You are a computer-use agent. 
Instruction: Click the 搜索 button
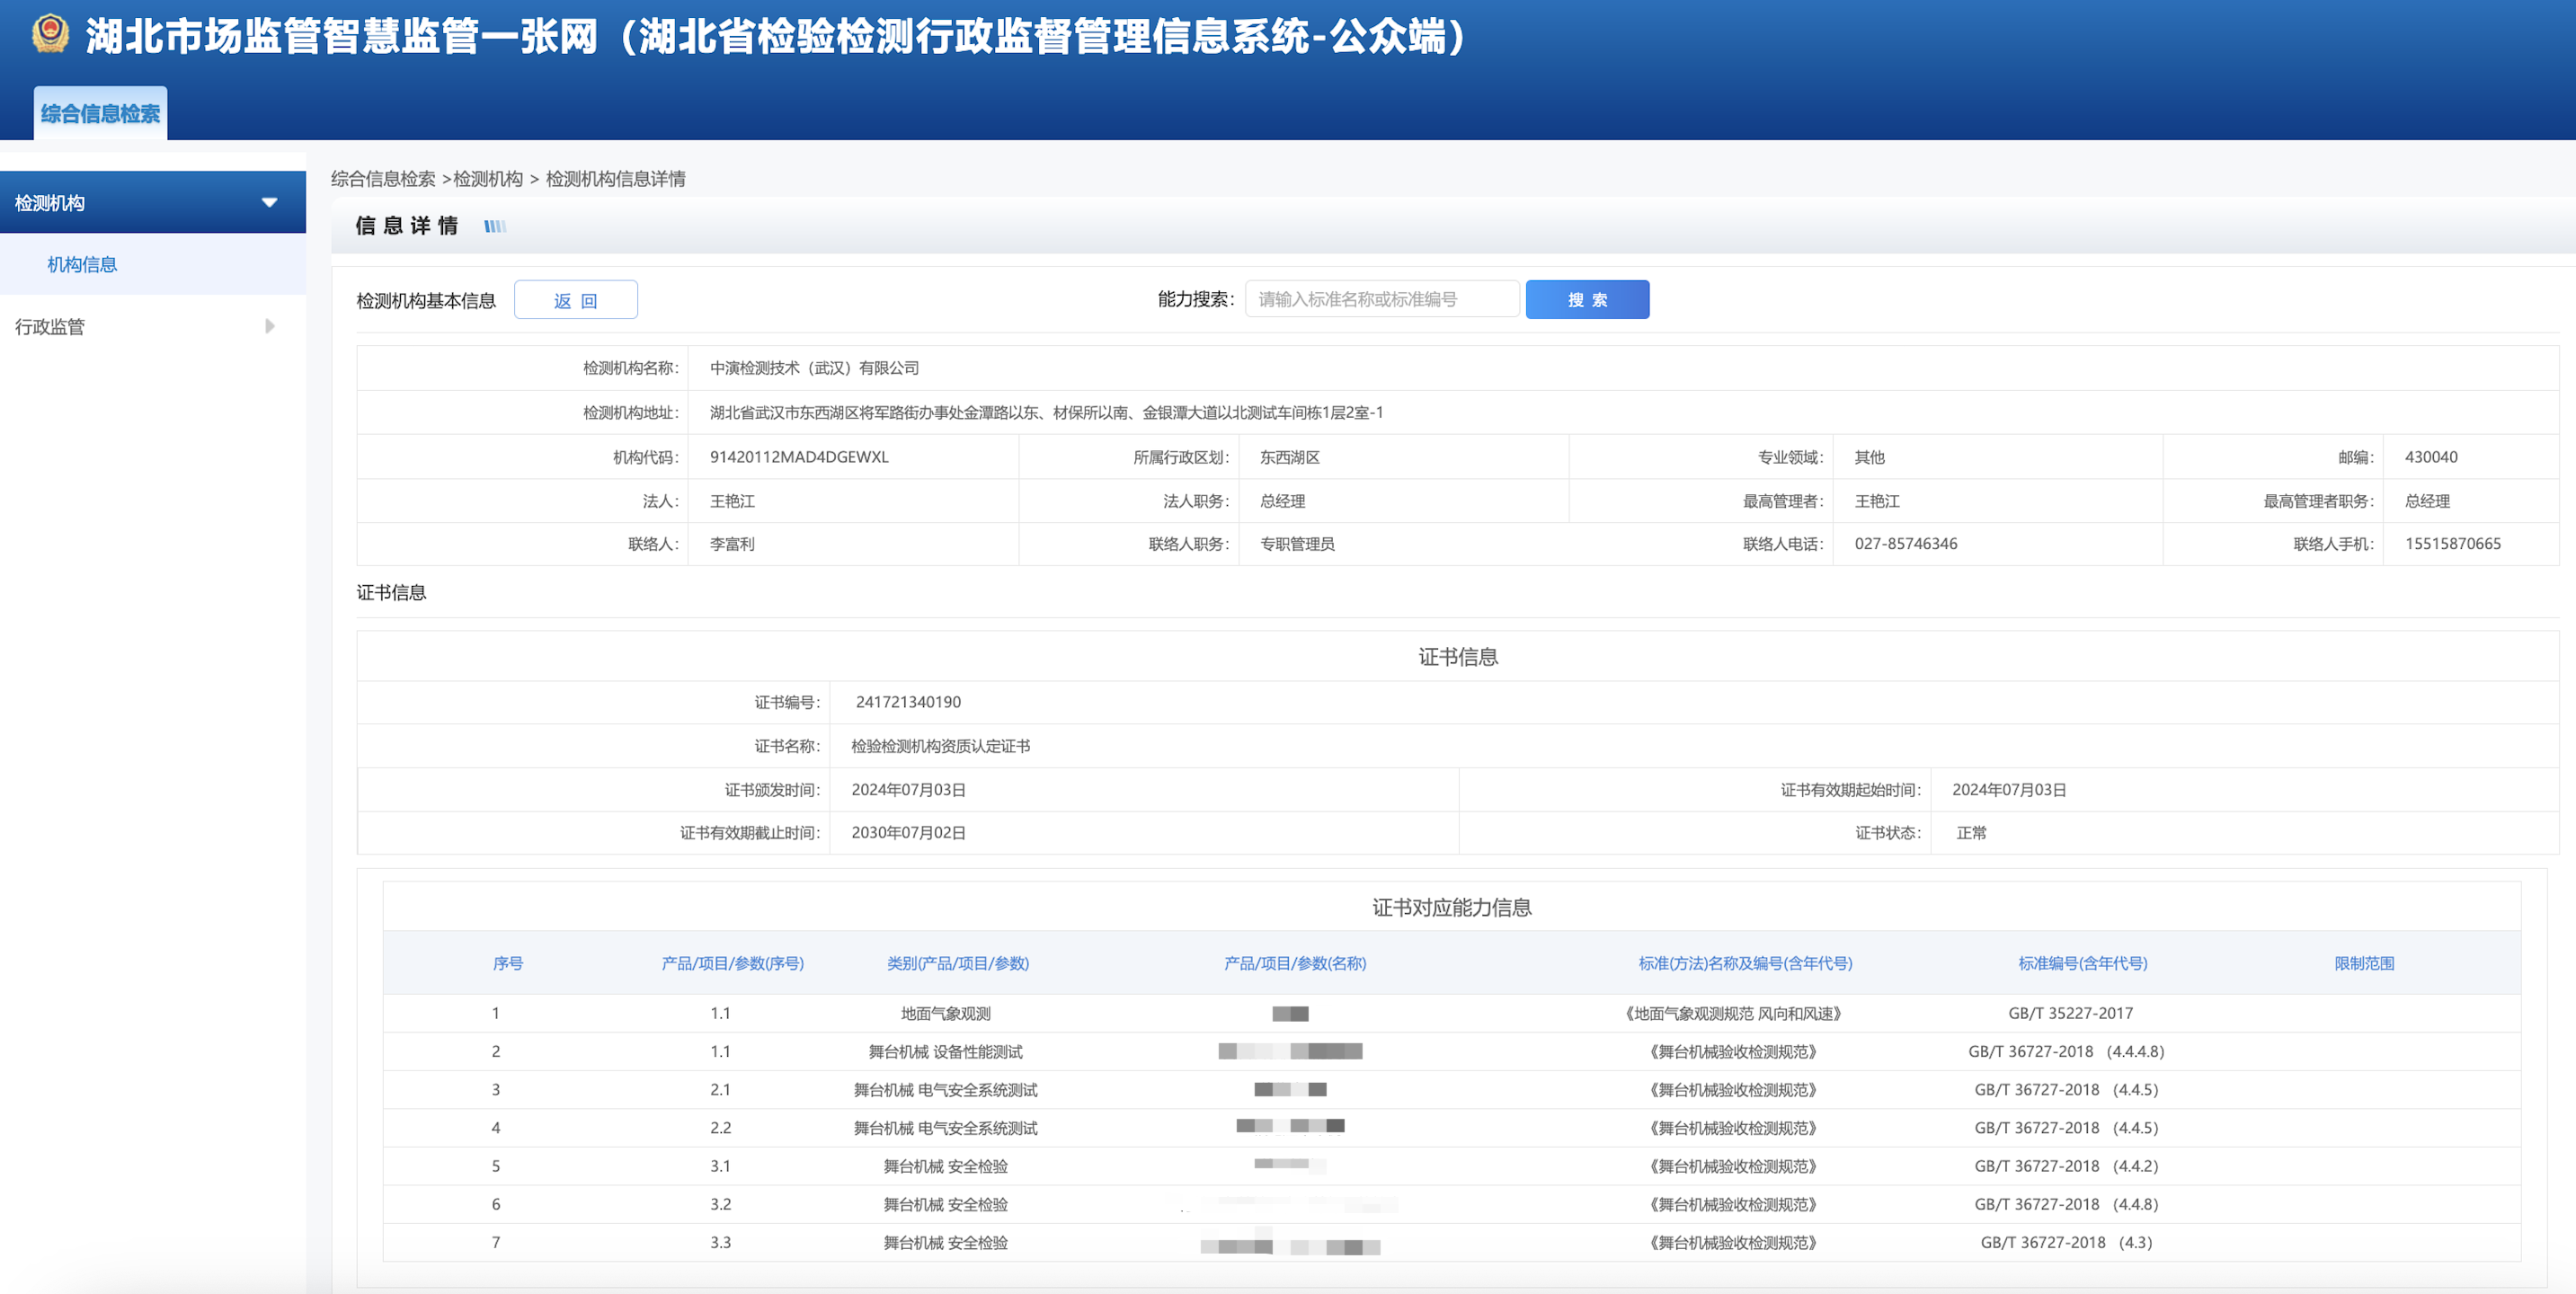click(x=1586, y=300)
